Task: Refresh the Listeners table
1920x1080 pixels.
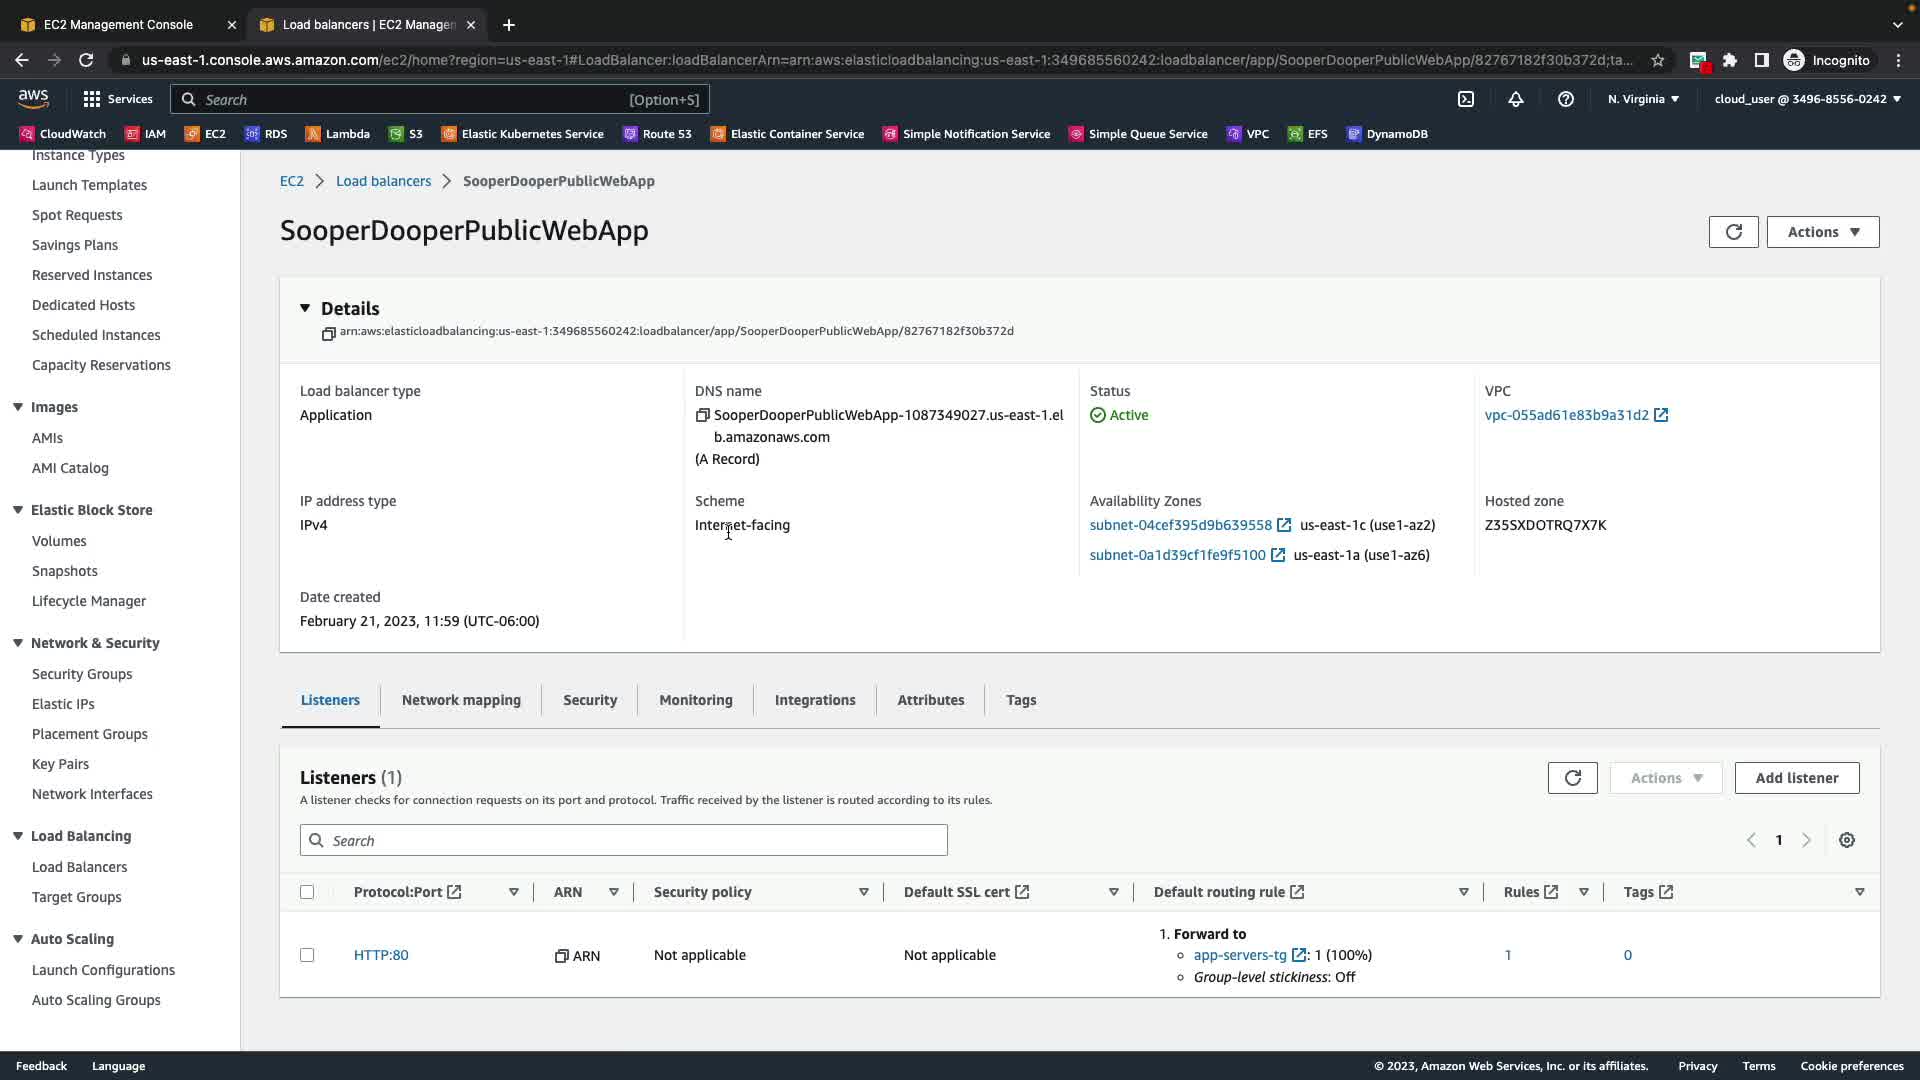Action: pyautogui.click(x=1572, y=778)
